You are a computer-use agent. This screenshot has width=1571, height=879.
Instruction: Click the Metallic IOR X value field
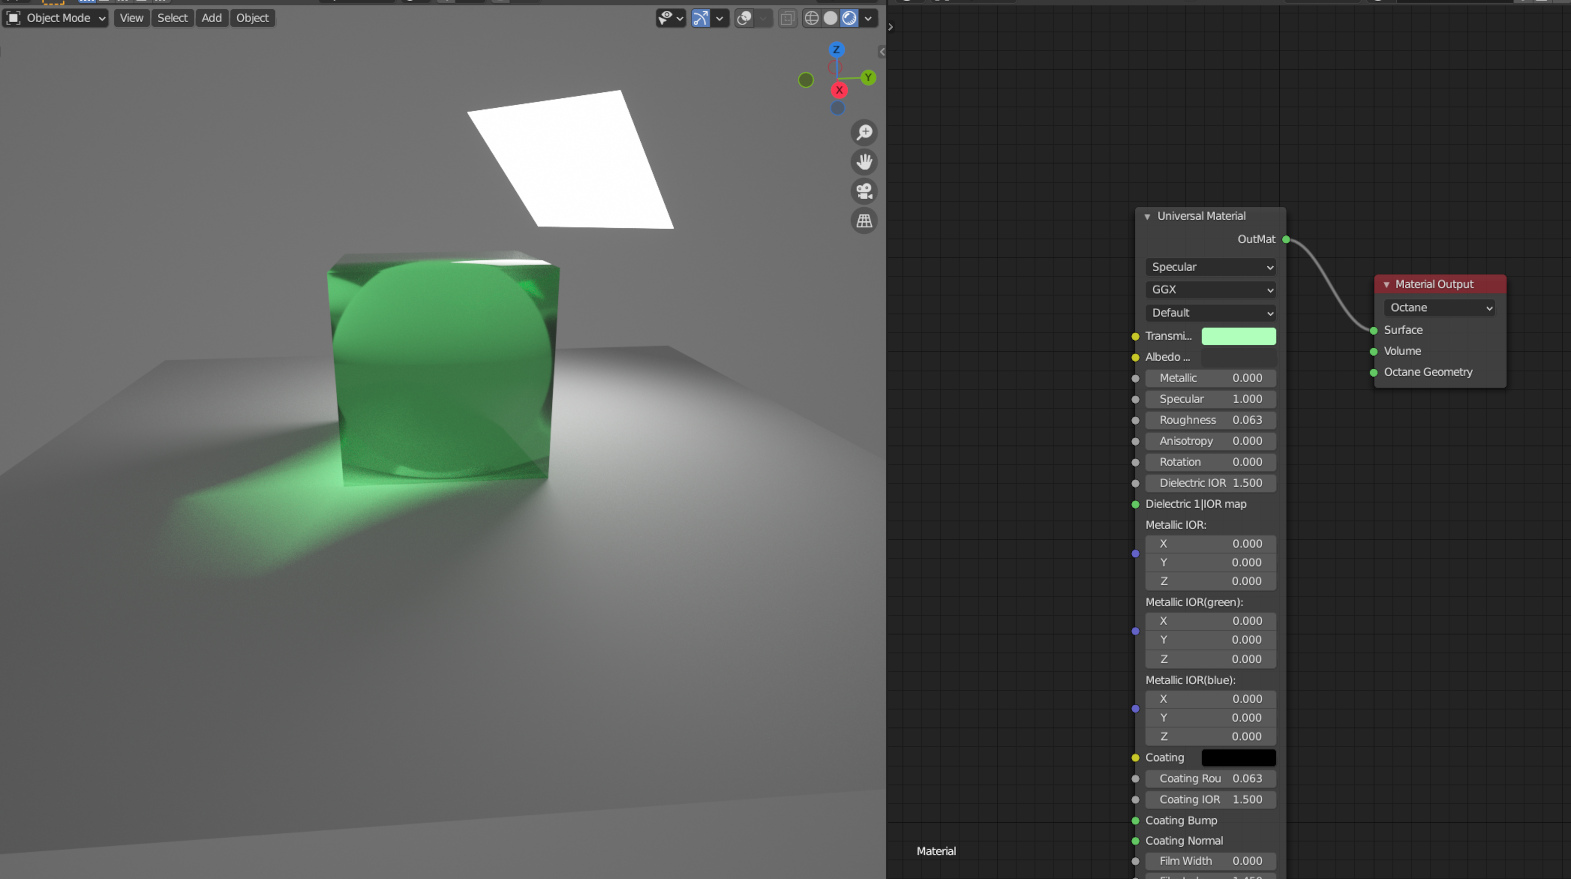1211,544
